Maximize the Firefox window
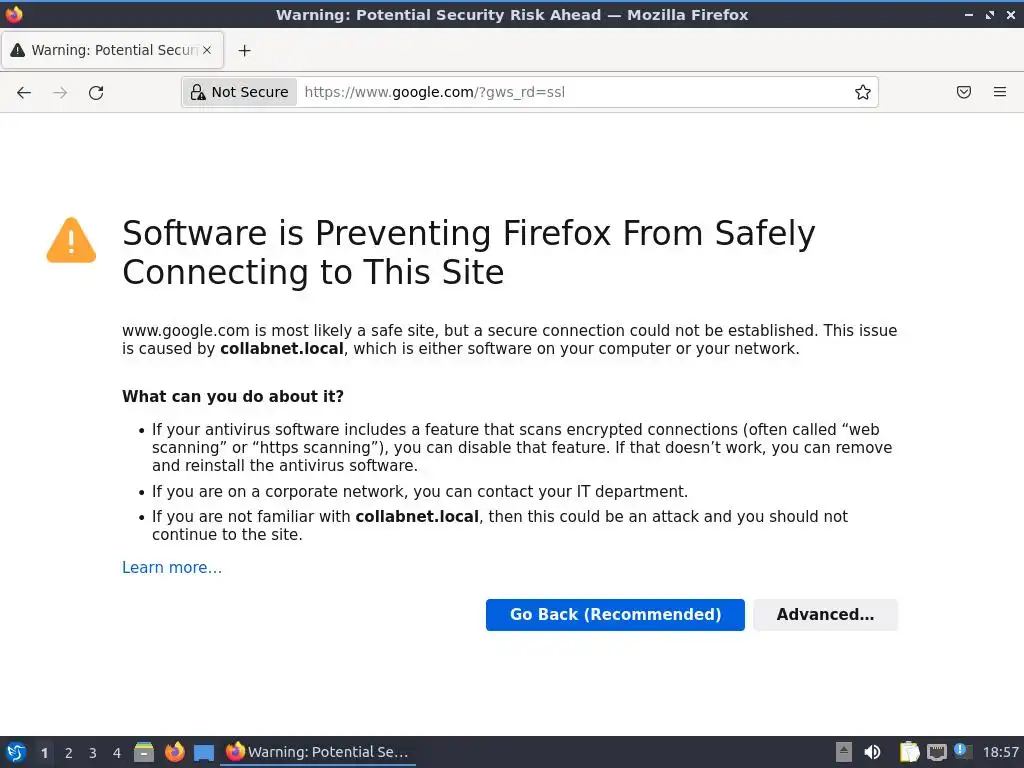This screenshot has height=768, width=1024. tap(990, 14)
